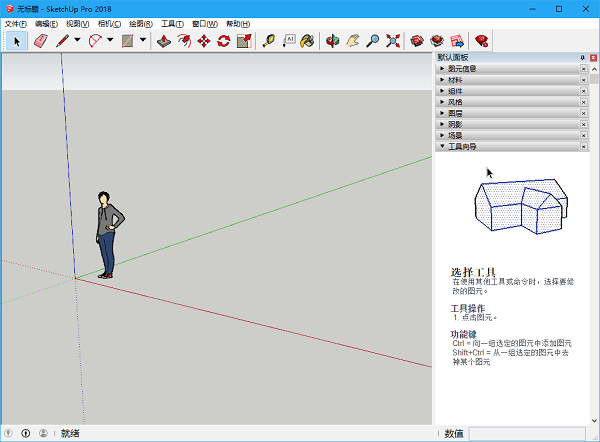Screen dimensions: 600x442
Task: Select the Move tool
Action: pyautogui.click(x=204, y=41)
